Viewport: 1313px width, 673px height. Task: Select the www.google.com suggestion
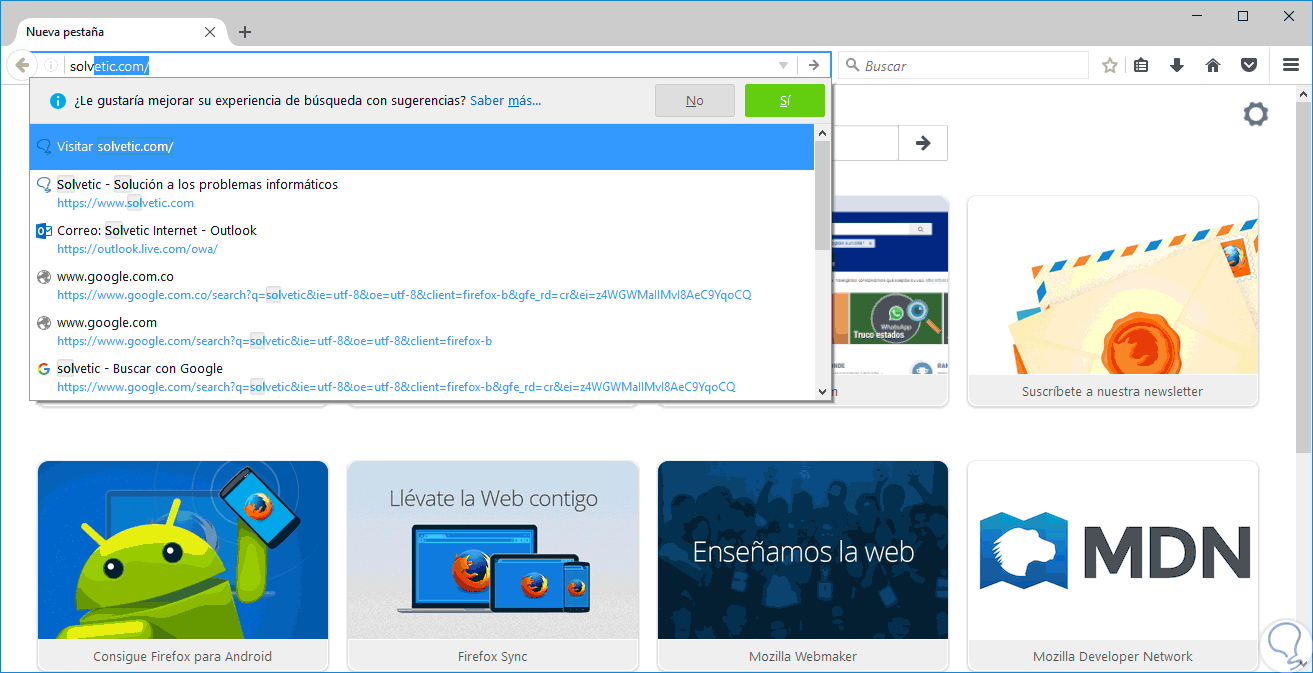coord(422,331)
